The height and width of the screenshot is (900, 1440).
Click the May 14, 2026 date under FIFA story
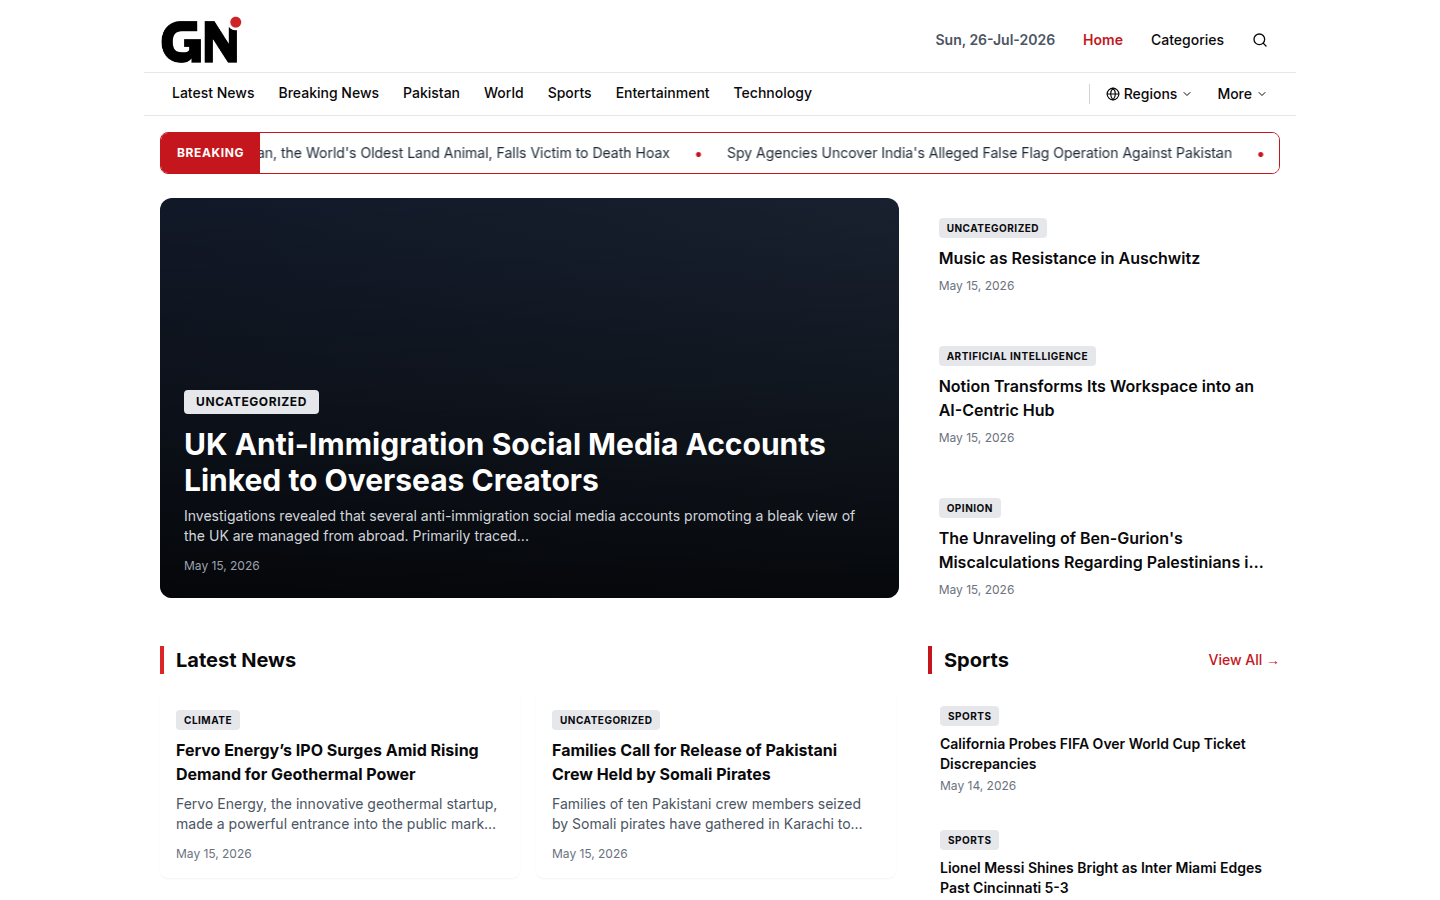coord(978,786)
